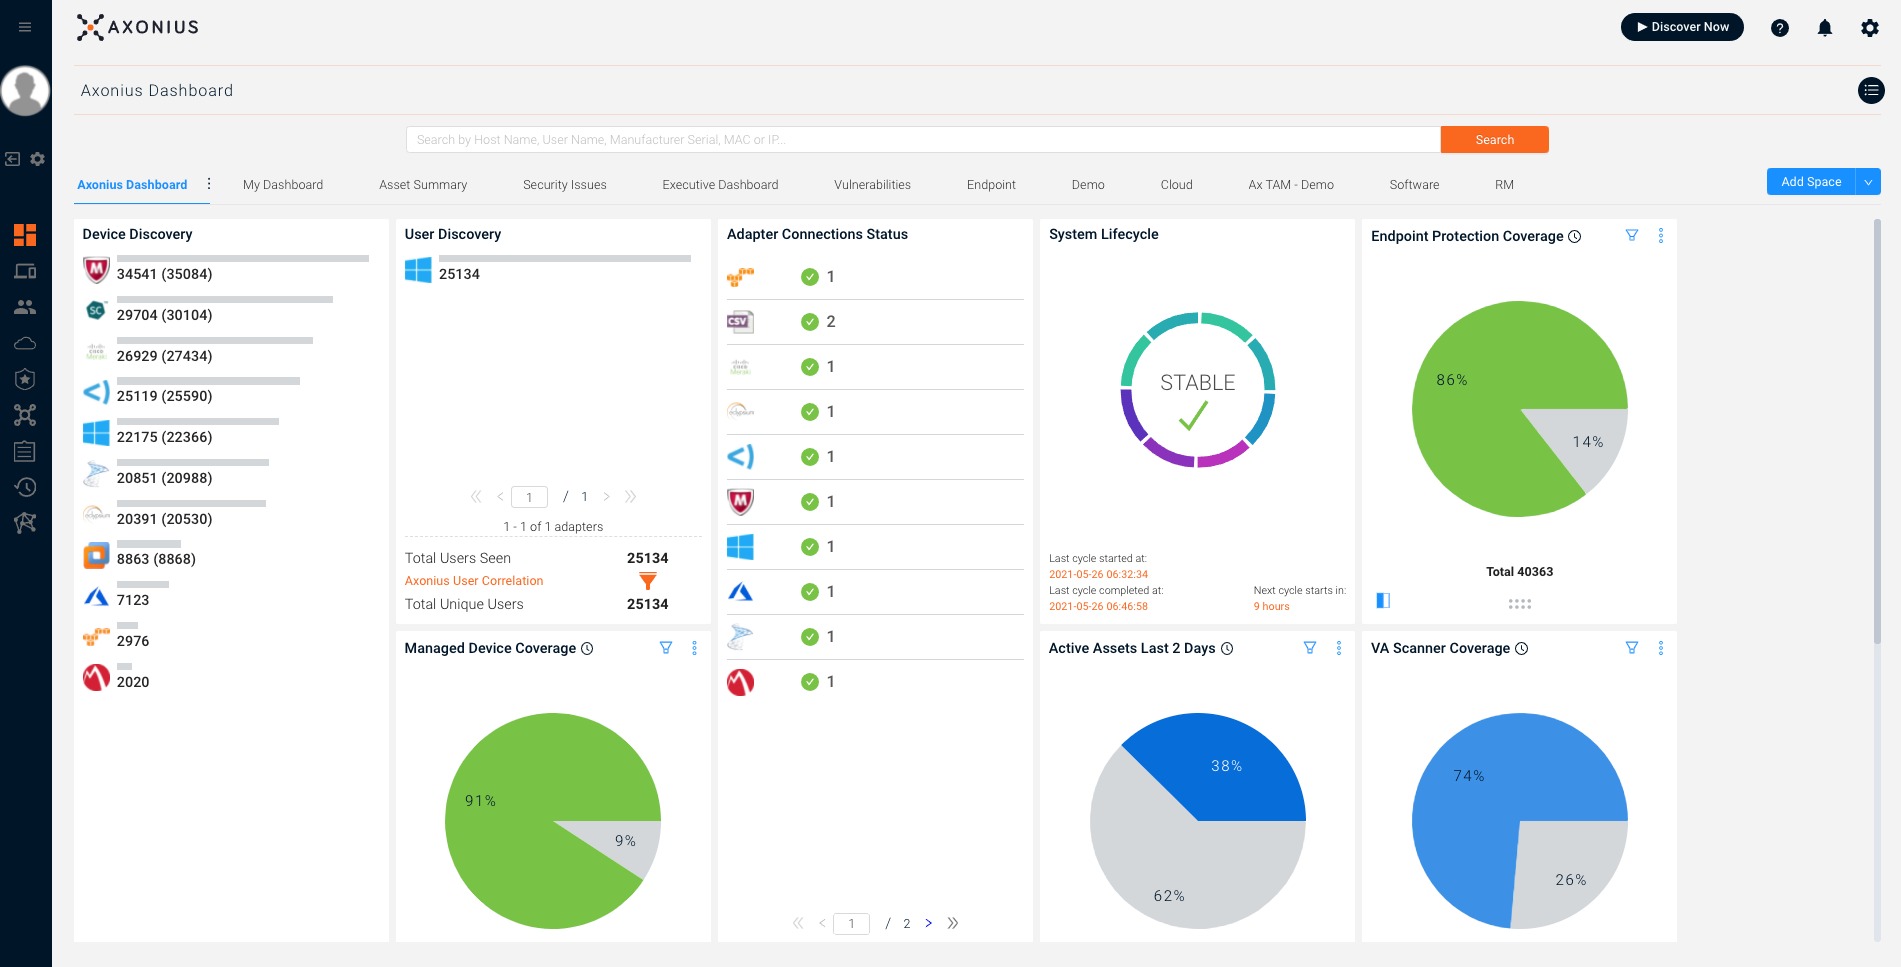Switch to the Executive Dashboard tab

click(719, 185)
